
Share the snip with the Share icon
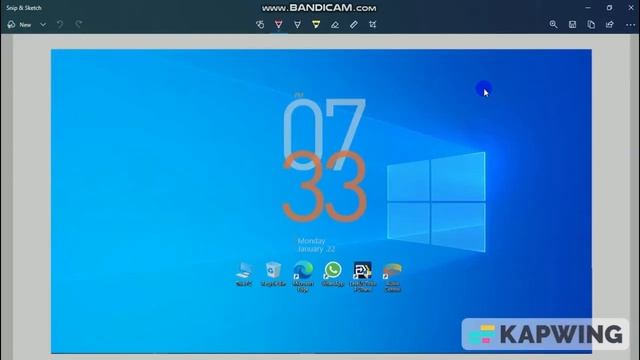pyautogui.click(x=610, y=24)
